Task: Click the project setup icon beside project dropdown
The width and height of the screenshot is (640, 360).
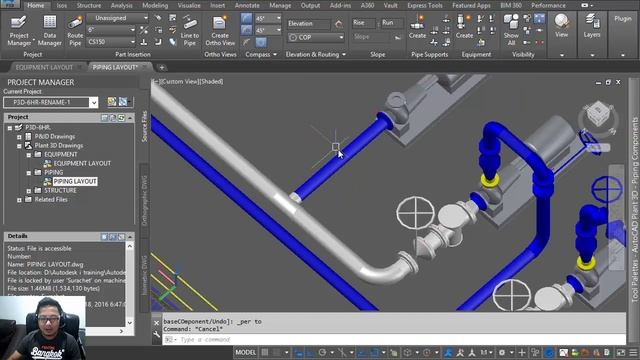Action: tap(111, 102)
